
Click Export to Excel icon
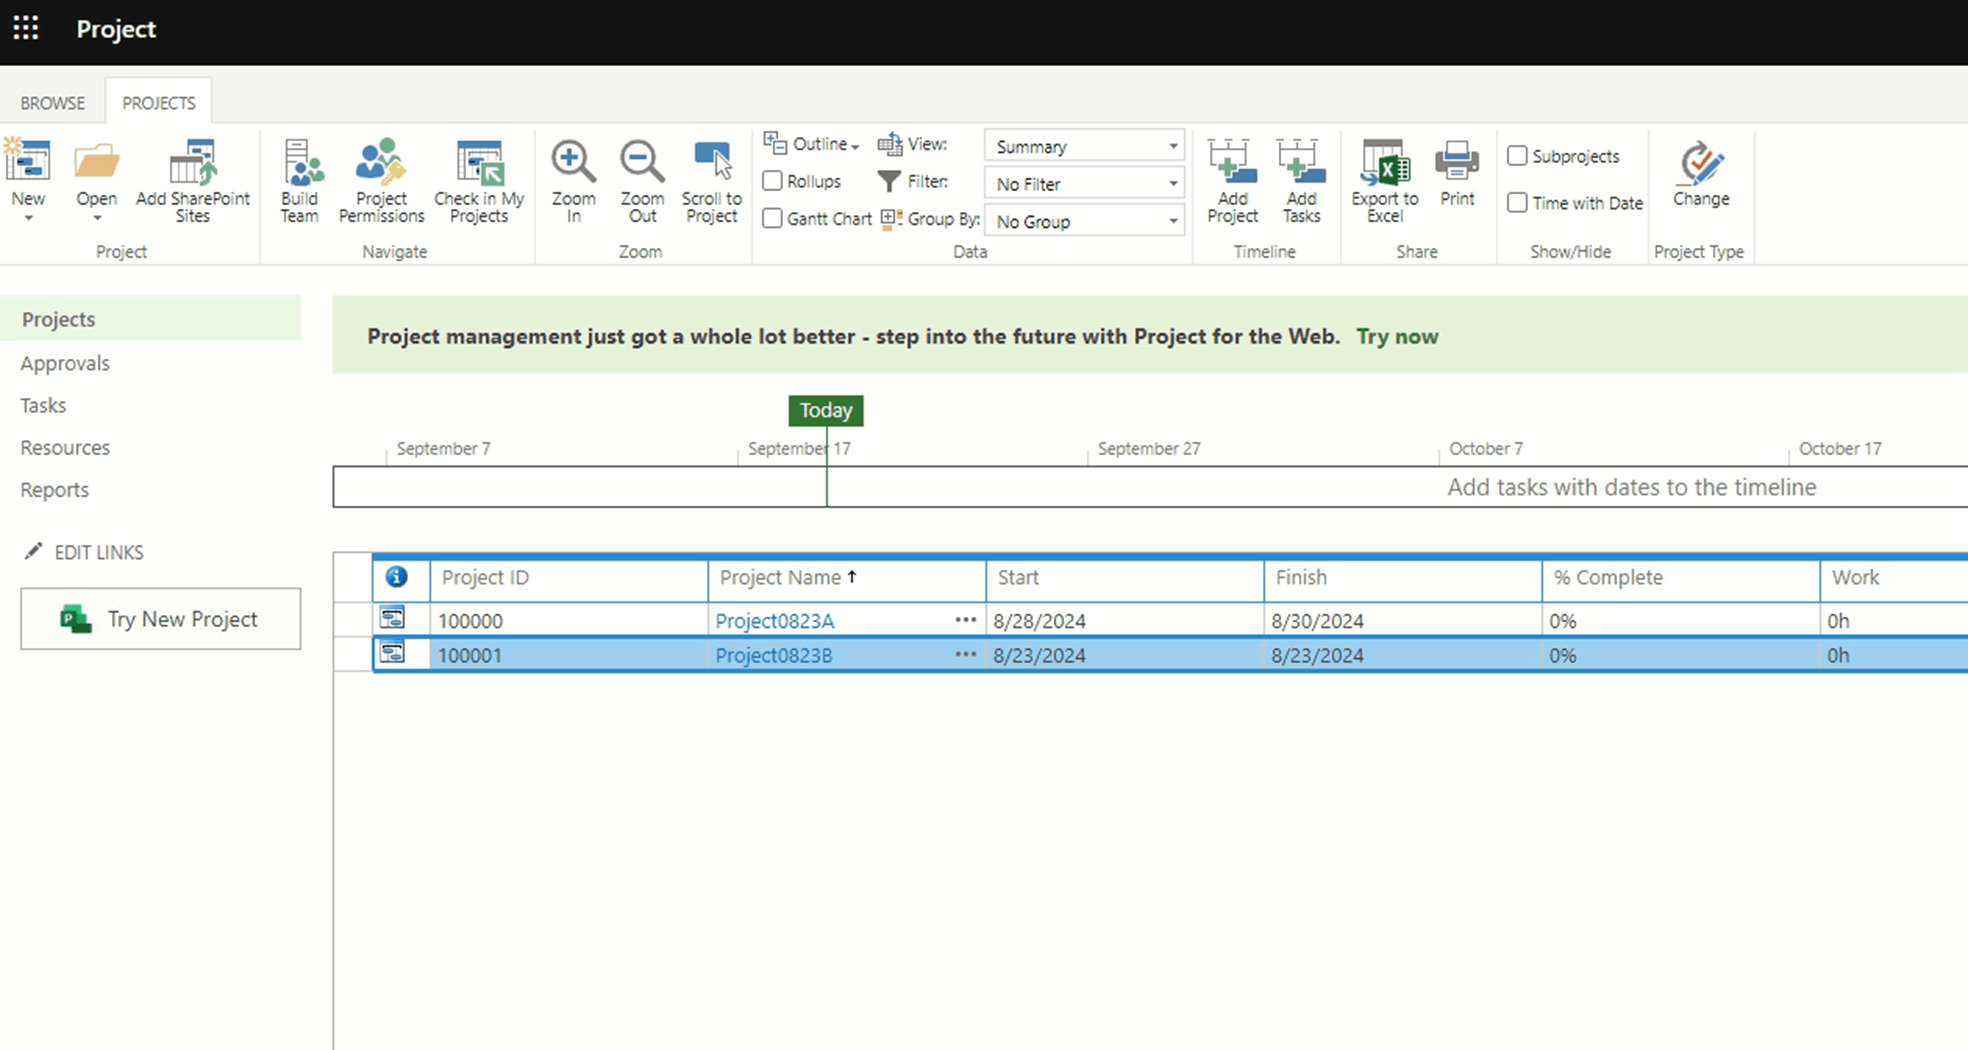click(1385, 162)
